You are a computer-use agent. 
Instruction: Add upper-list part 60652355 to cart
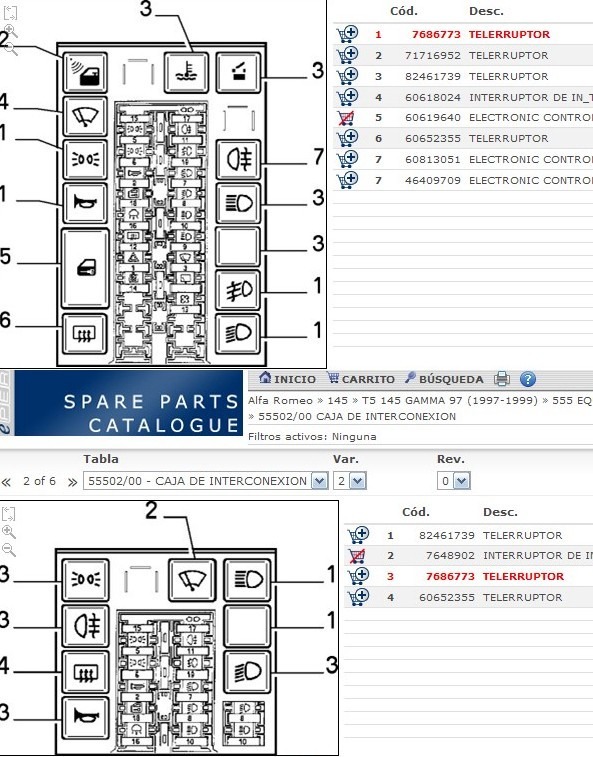coord(347,138)
